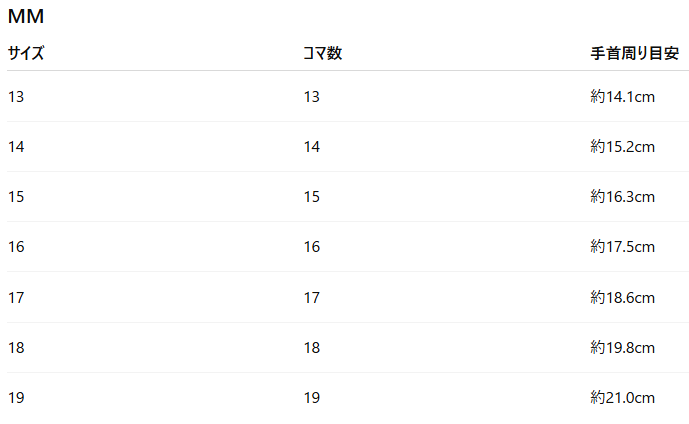Select the 約17.5cm wrist measurement cell
This screenshot has width=689, height=424.
pyautogui.click(x=622, y=247)
